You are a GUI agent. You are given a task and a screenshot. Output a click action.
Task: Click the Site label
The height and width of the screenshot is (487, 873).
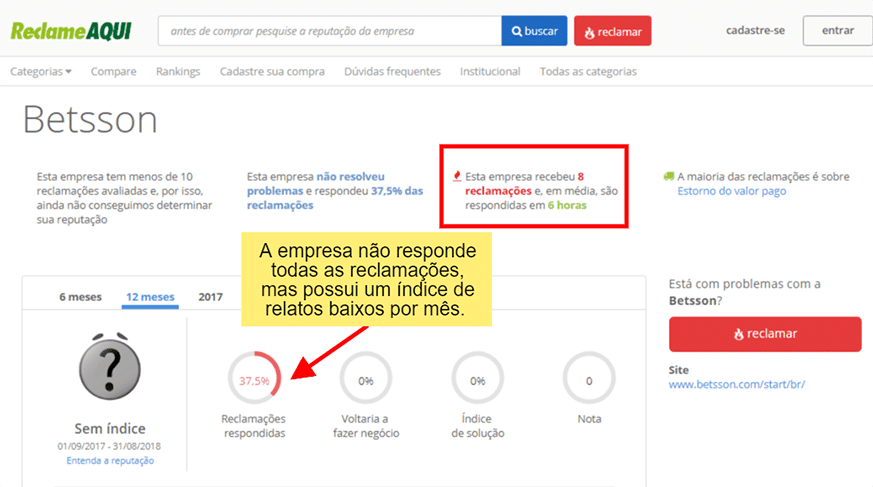[679, 370]
